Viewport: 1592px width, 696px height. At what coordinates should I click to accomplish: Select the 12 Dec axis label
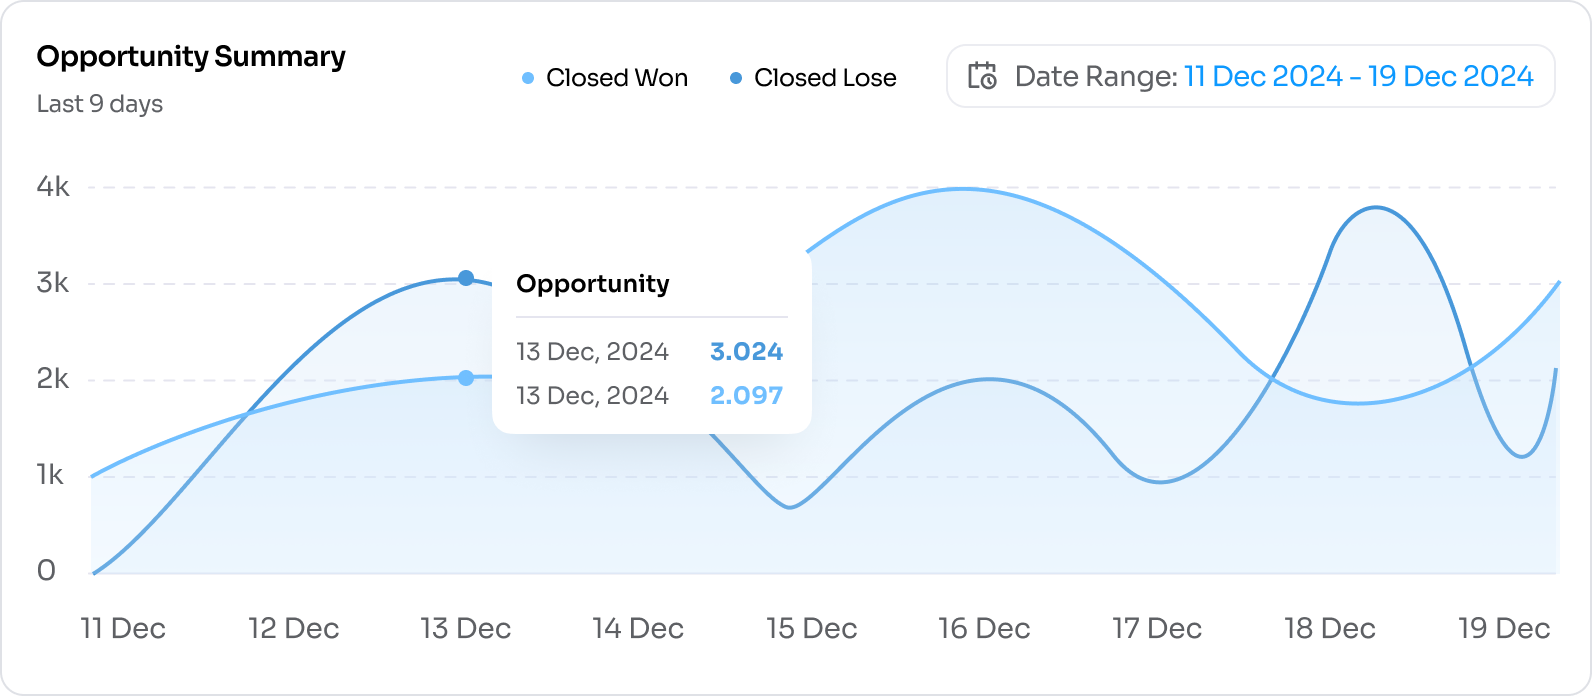point(294,629)
